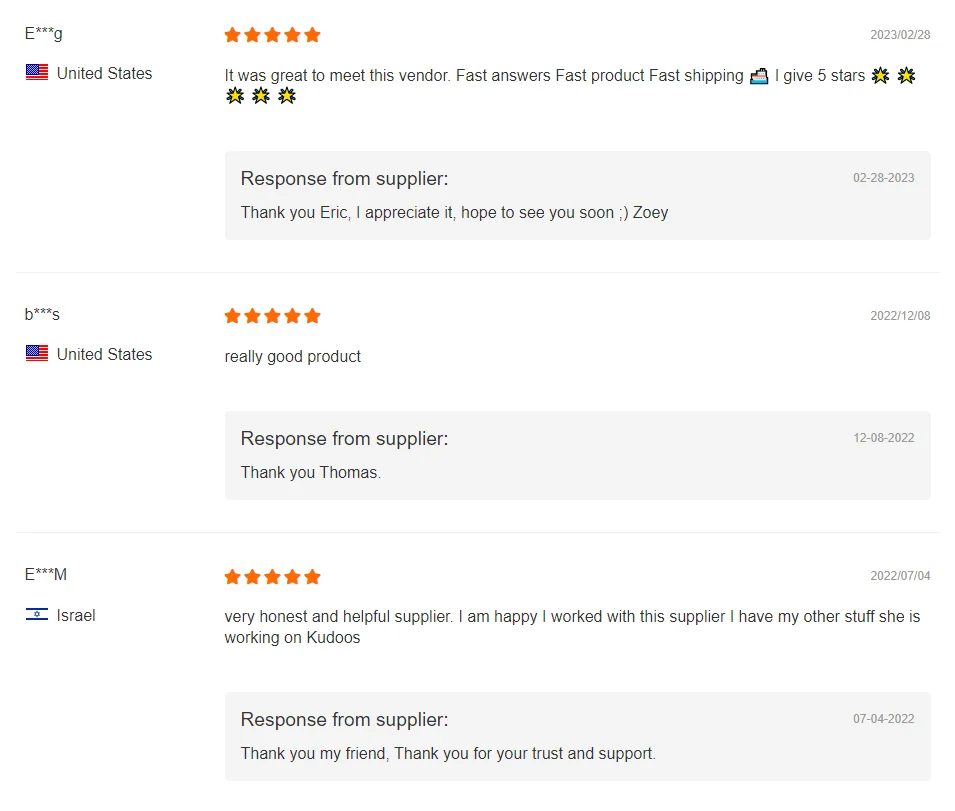The image size is (955, 811).
Task: Click the US flag beside reviewer b***s
Action: [x=37, y=354]
